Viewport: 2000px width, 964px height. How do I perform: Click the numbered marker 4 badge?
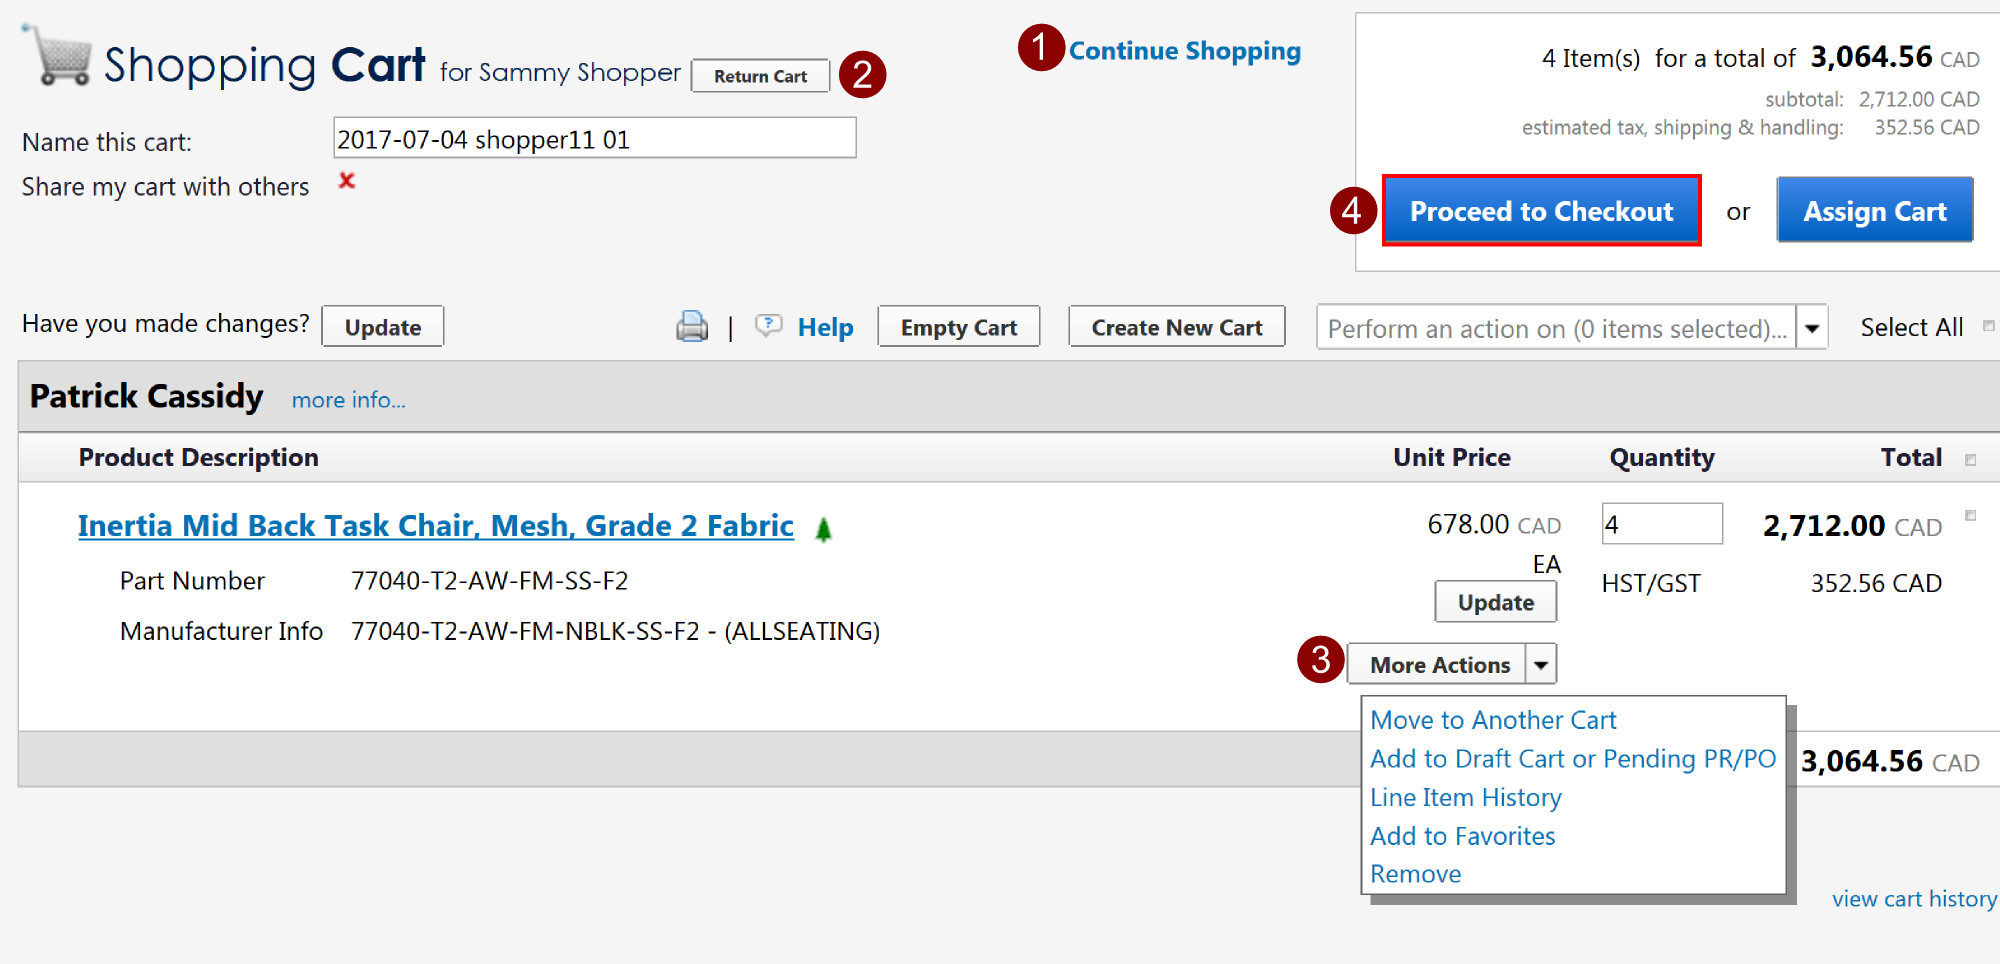click(1353, 211)
